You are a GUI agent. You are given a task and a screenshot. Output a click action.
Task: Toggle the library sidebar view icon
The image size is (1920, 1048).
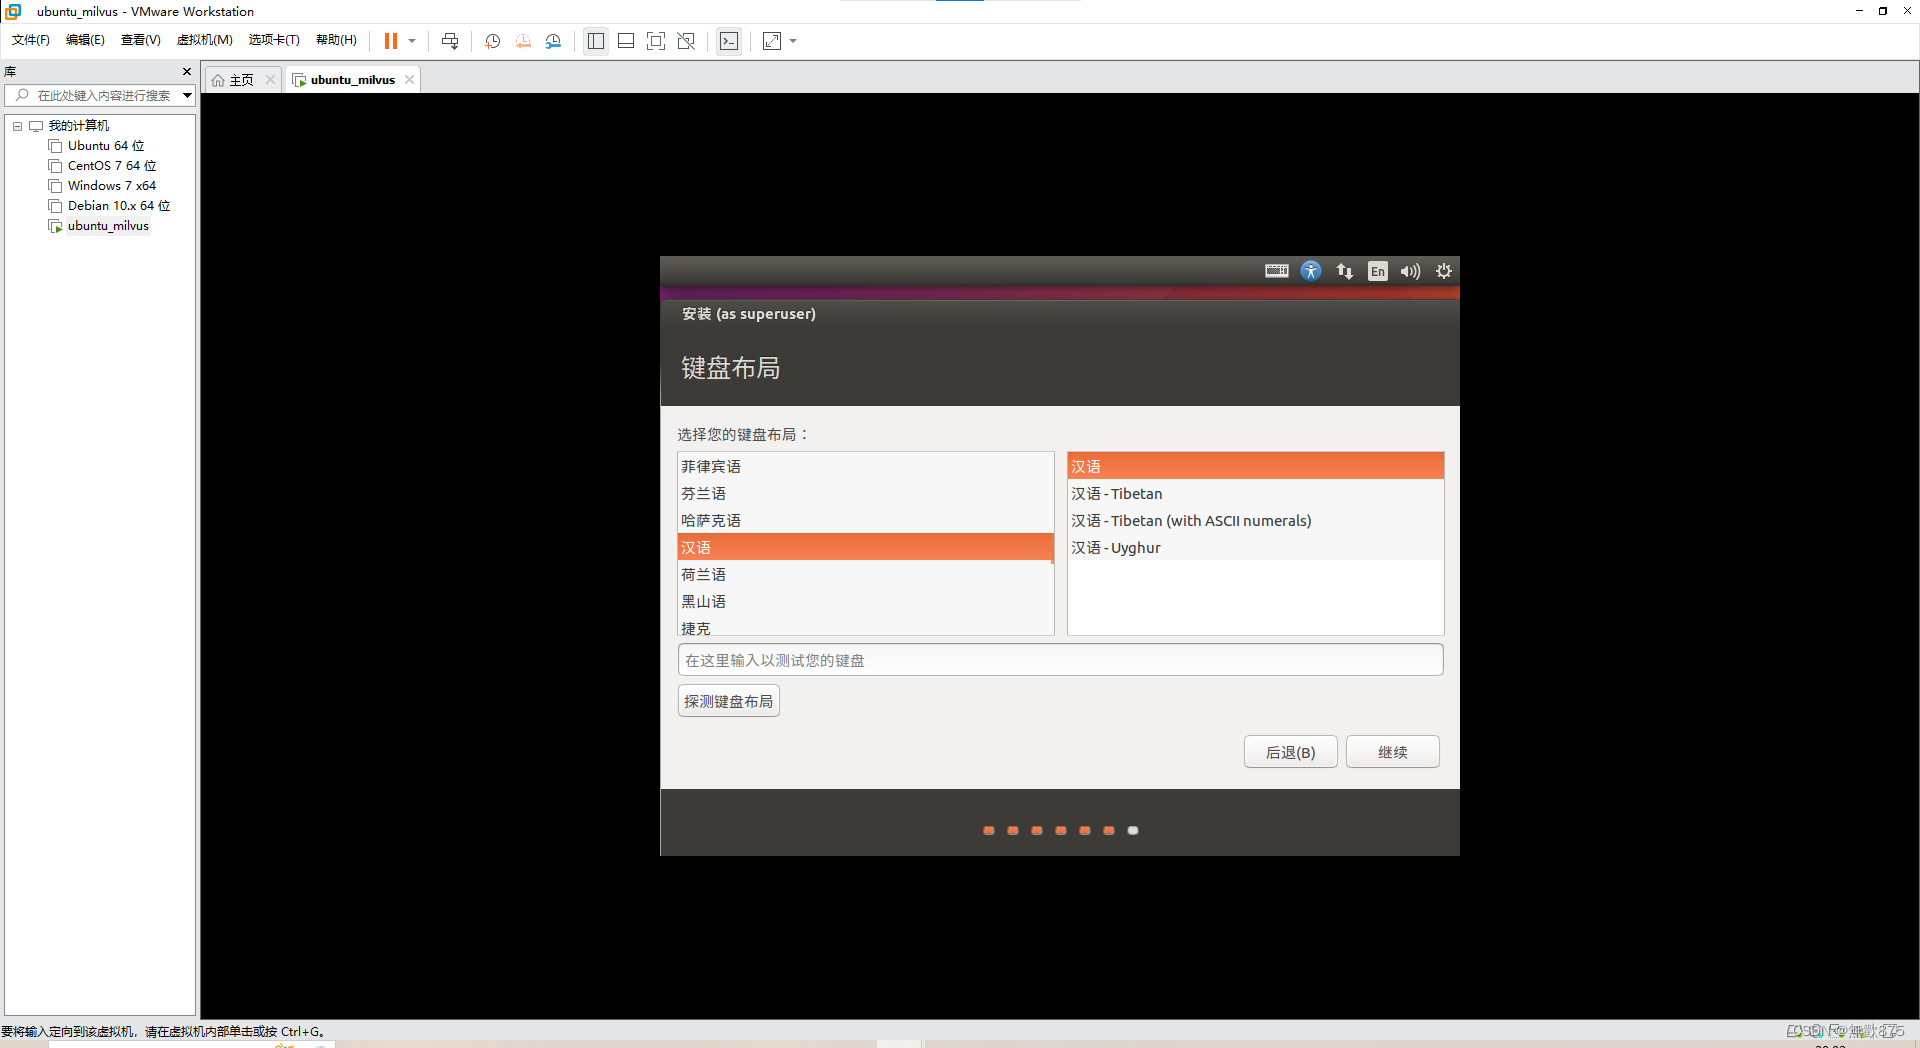point(596,41)
